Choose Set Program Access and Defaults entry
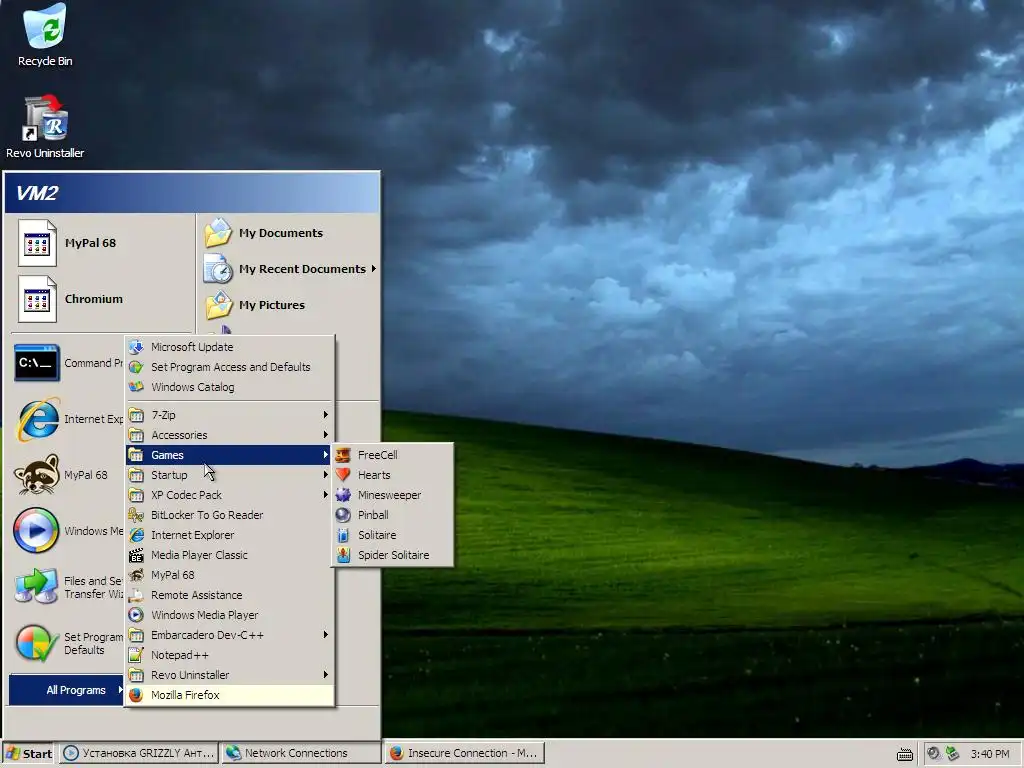The width and height of the screenshot is (1024, 768). coord(230,367)
